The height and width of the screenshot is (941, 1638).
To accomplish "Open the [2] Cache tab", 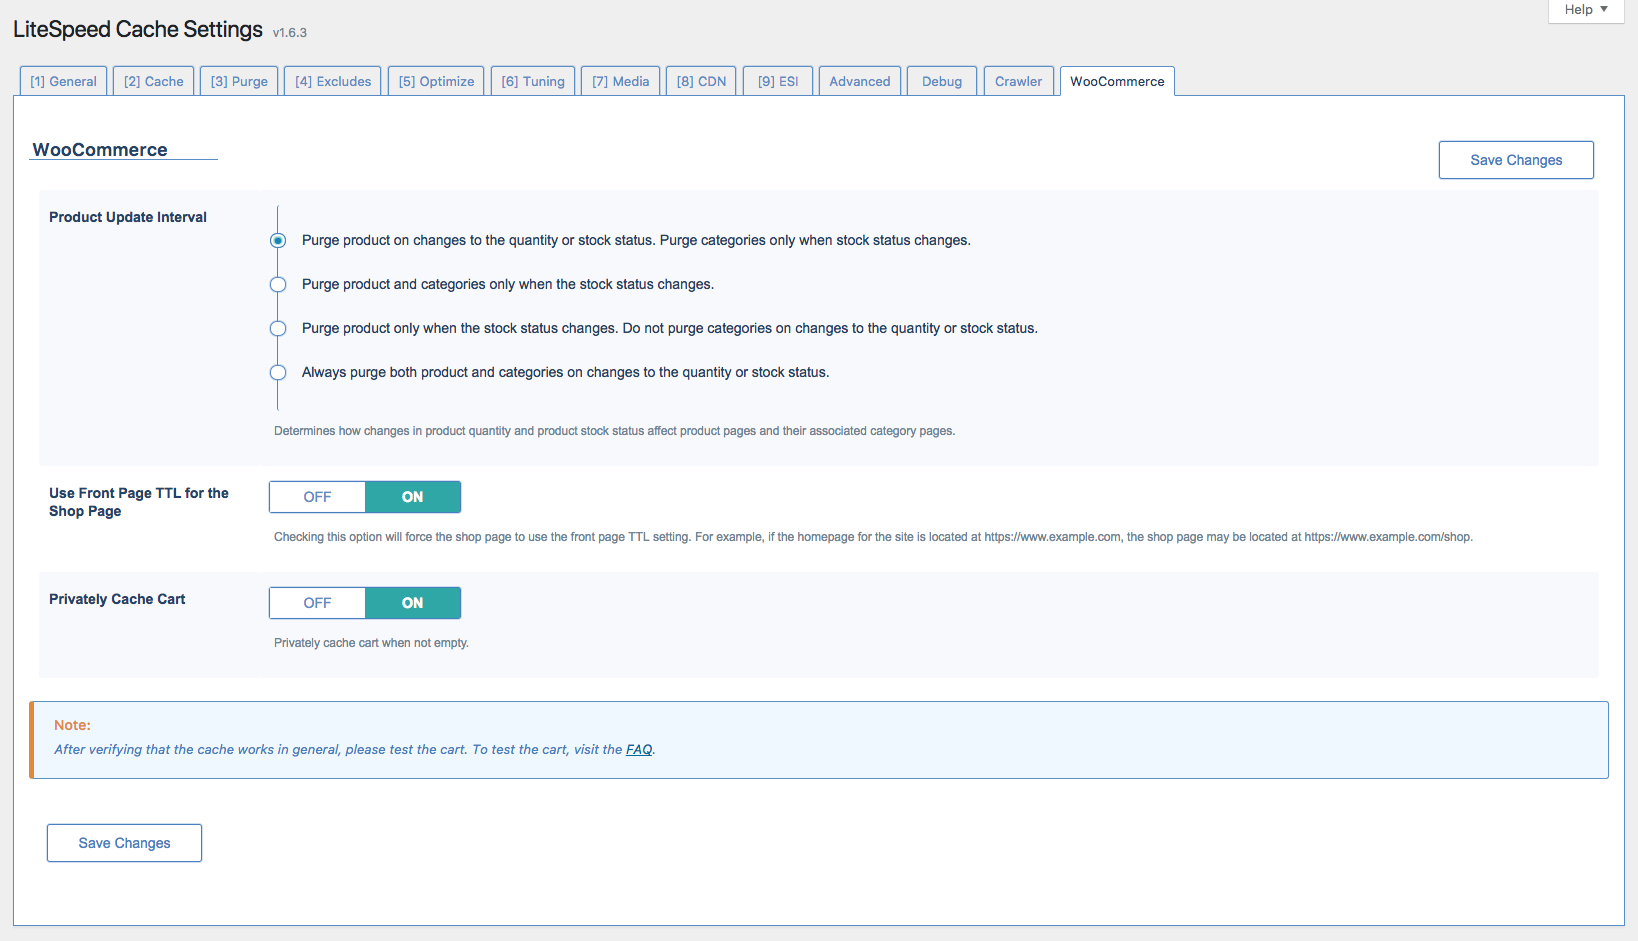I will coord(154,81).
